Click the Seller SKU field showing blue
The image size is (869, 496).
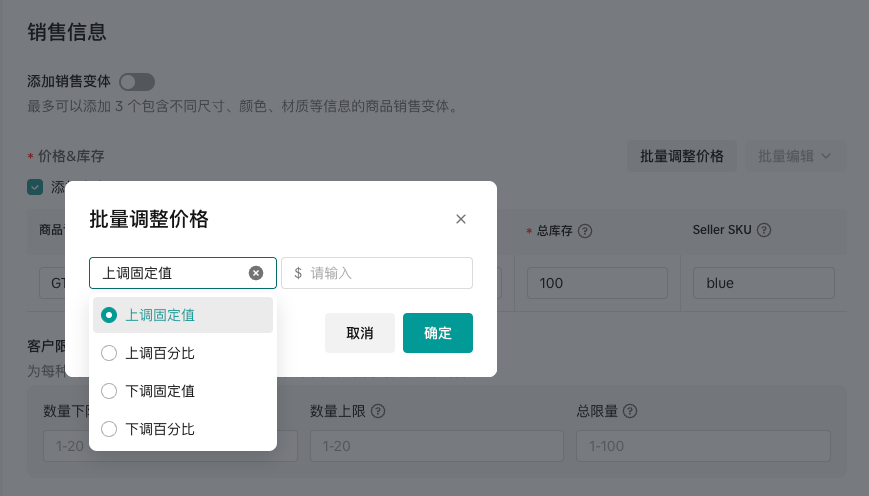(x=763, y=283)
